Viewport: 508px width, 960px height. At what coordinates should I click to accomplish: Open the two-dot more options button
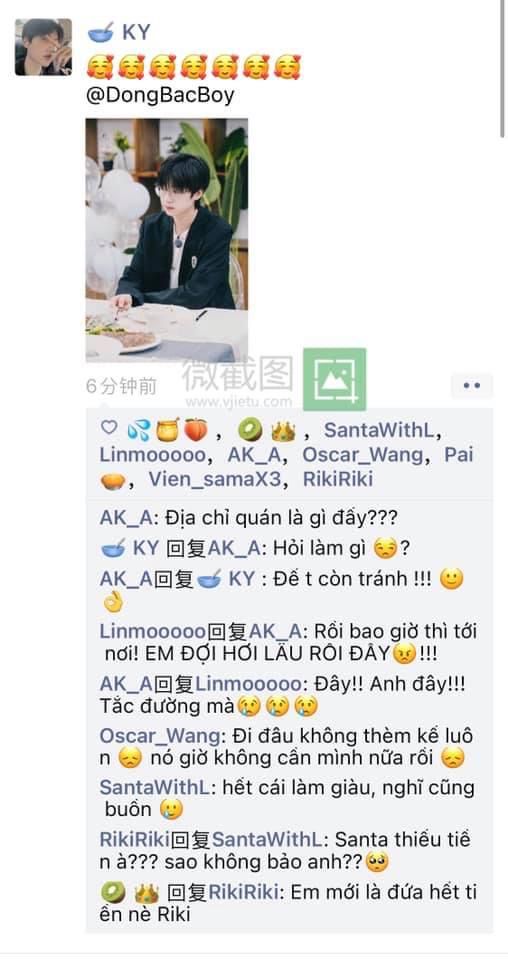472,386
